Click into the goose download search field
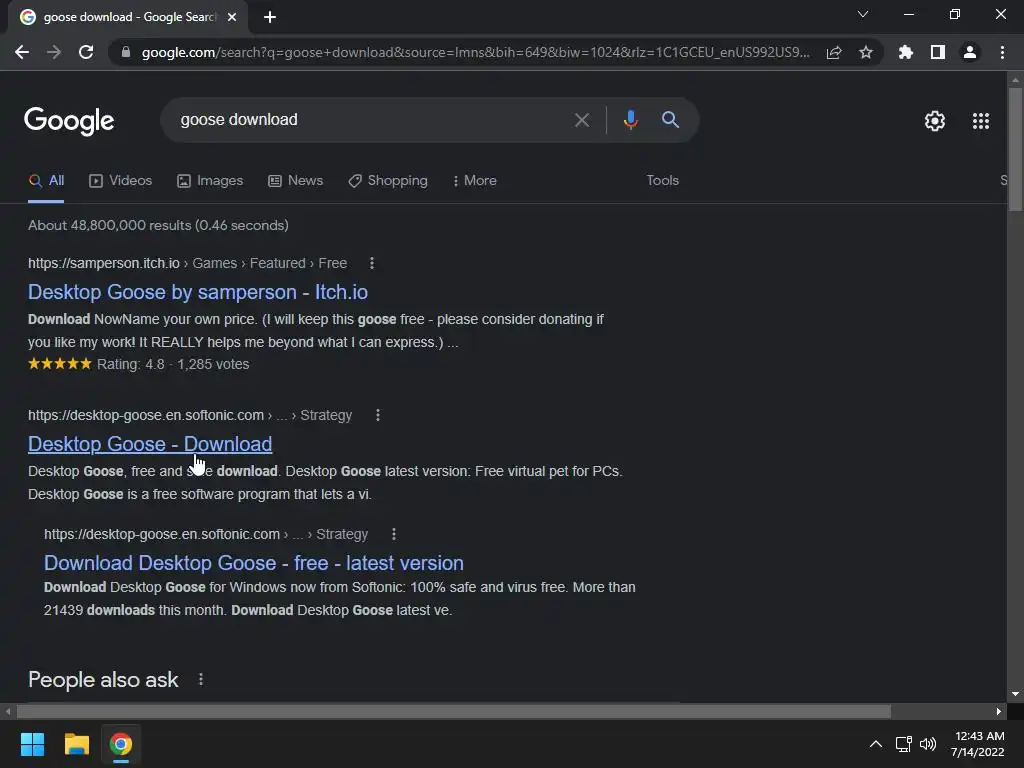 click(366, 120)
